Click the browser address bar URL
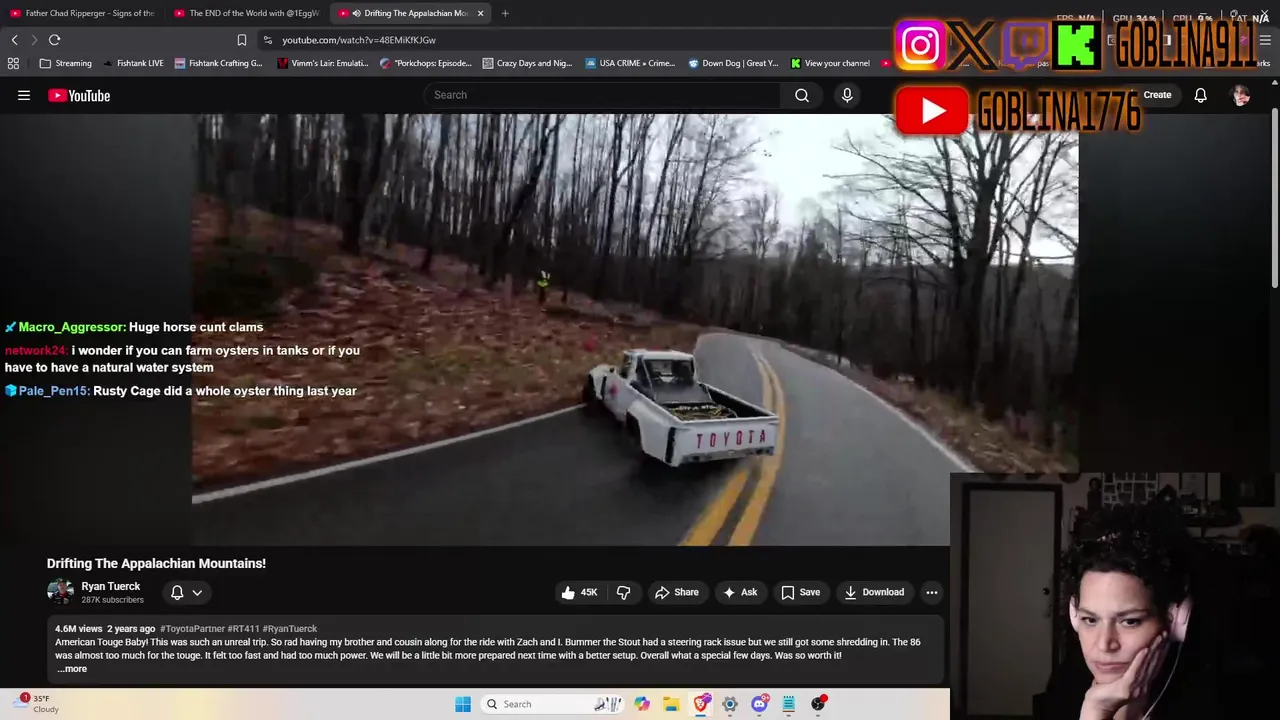1280x720 pixels. click(x=358, y=40)
